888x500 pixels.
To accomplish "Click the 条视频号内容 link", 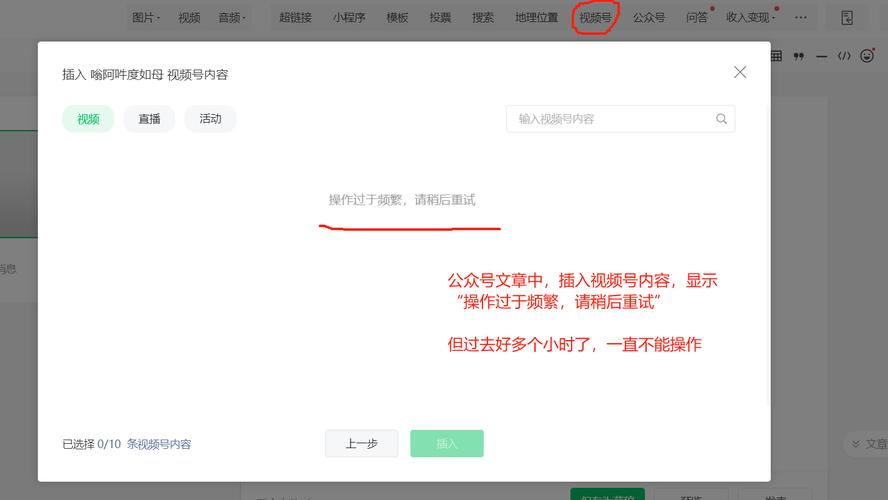I will [x=159, y=444].
